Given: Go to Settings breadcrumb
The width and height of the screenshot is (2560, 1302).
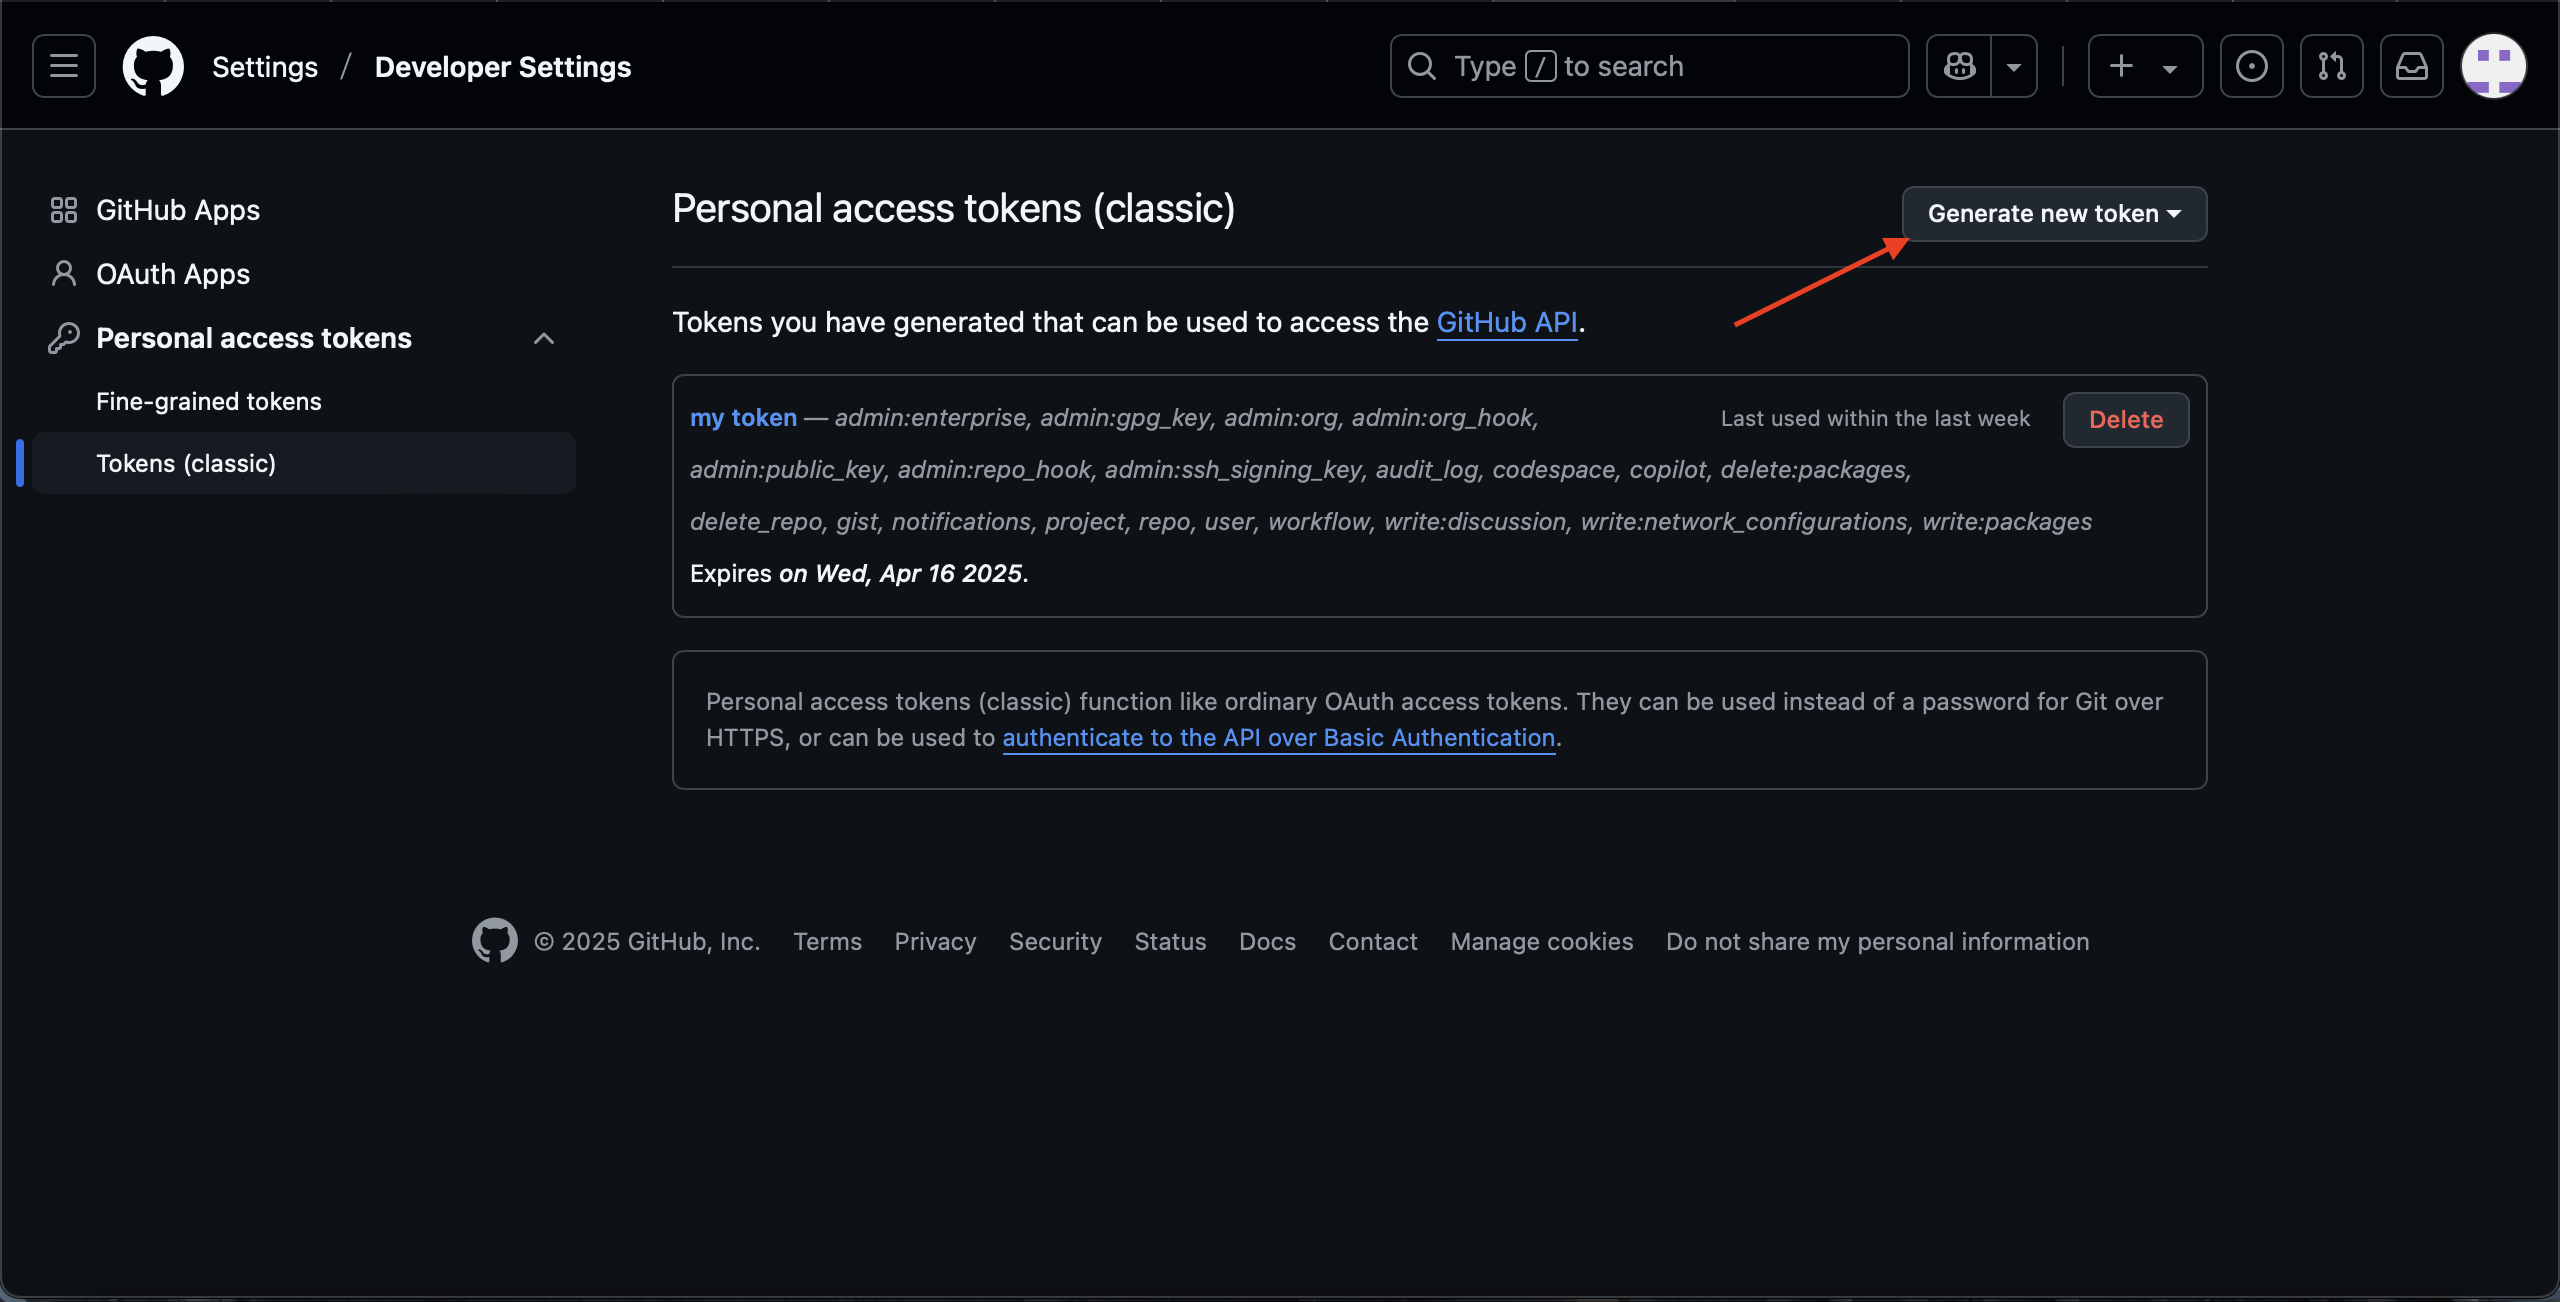Looking at the screenshot, I should point(265,66).
